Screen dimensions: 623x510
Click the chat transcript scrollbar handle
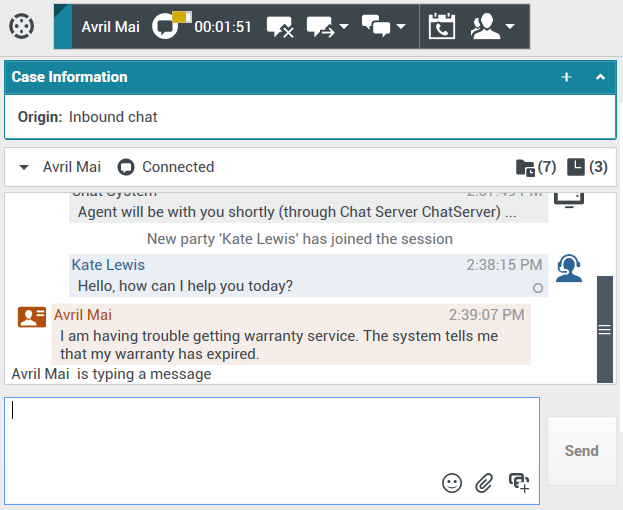coord(604,329)
